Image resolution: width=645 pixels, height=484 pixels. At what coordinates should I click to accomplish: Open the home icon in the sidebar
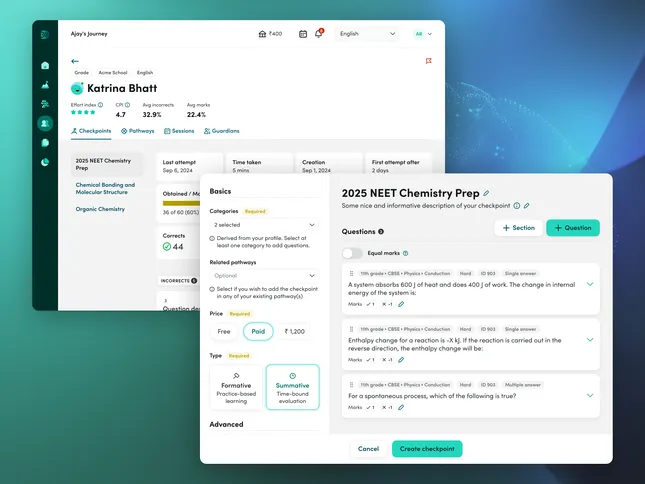tap(45, 65)
